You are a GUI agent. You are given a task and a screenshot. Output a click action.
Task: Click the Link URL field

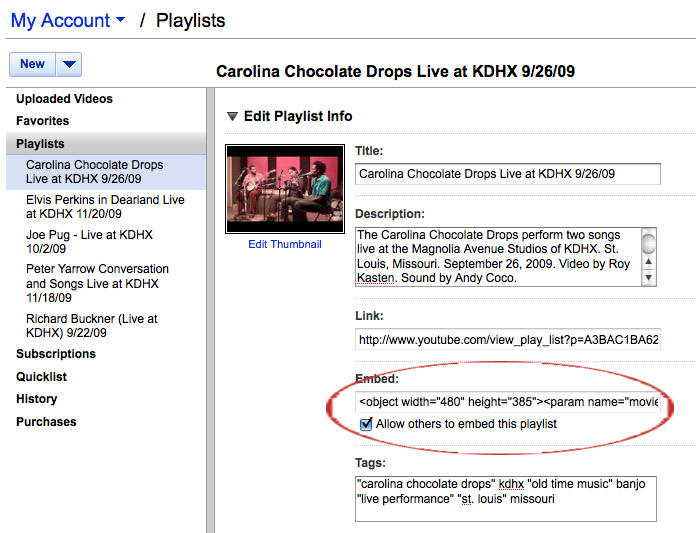(x=508, y=340)
